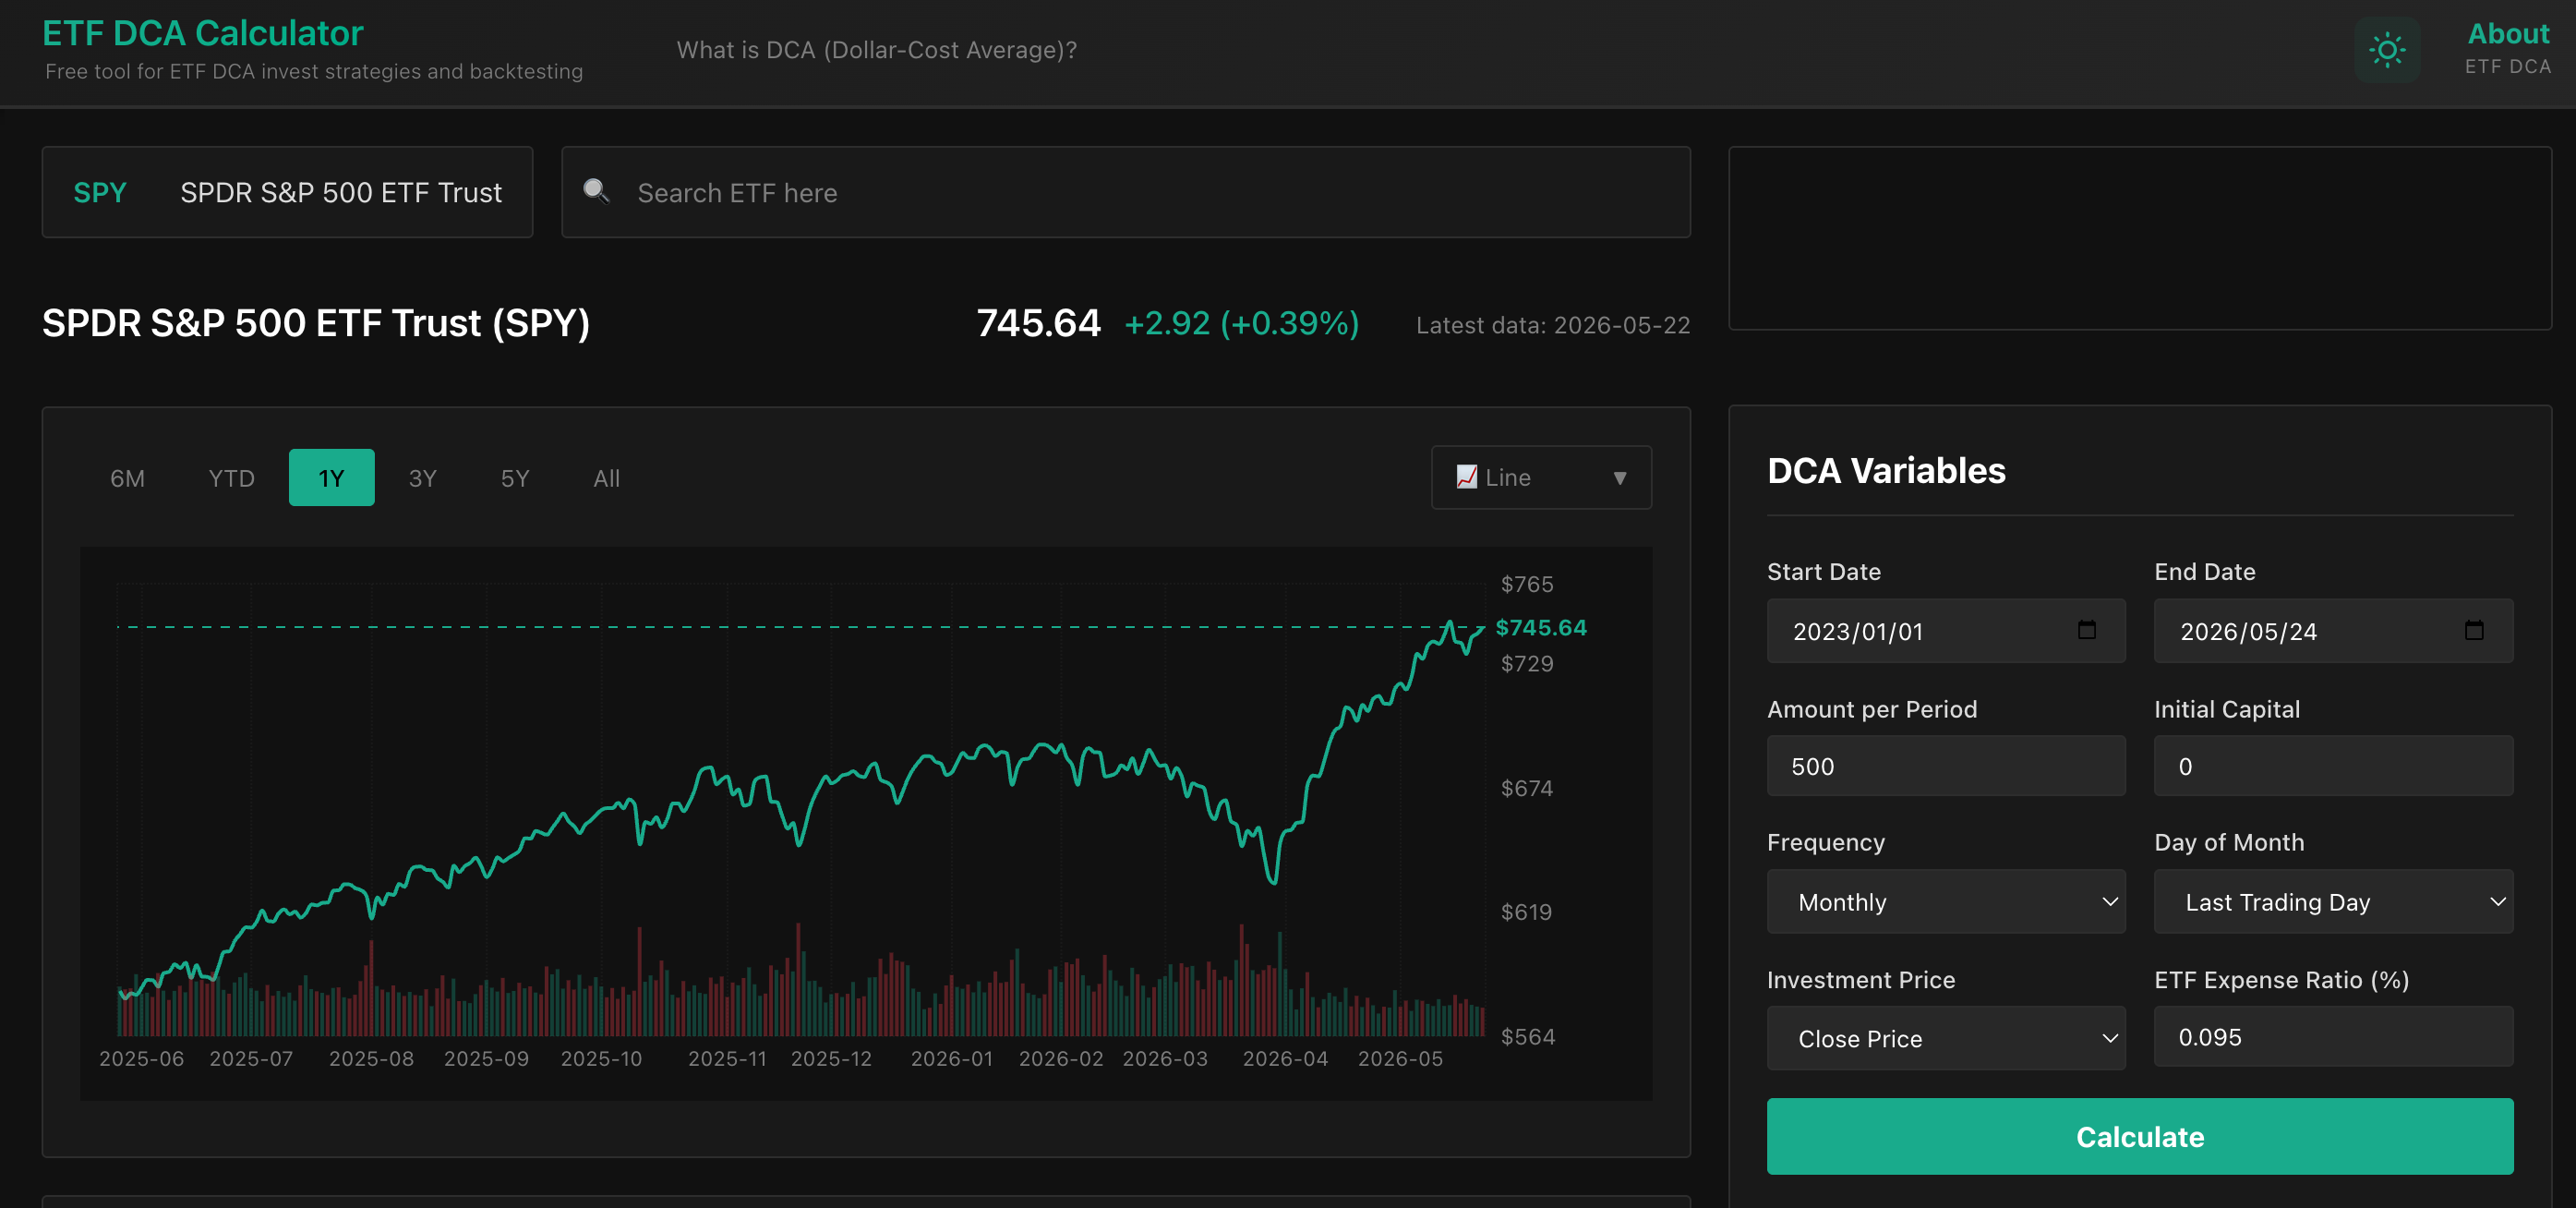2576x1208 pixels.
Task: Toggle light theme sun icon
Action: 2386,50
